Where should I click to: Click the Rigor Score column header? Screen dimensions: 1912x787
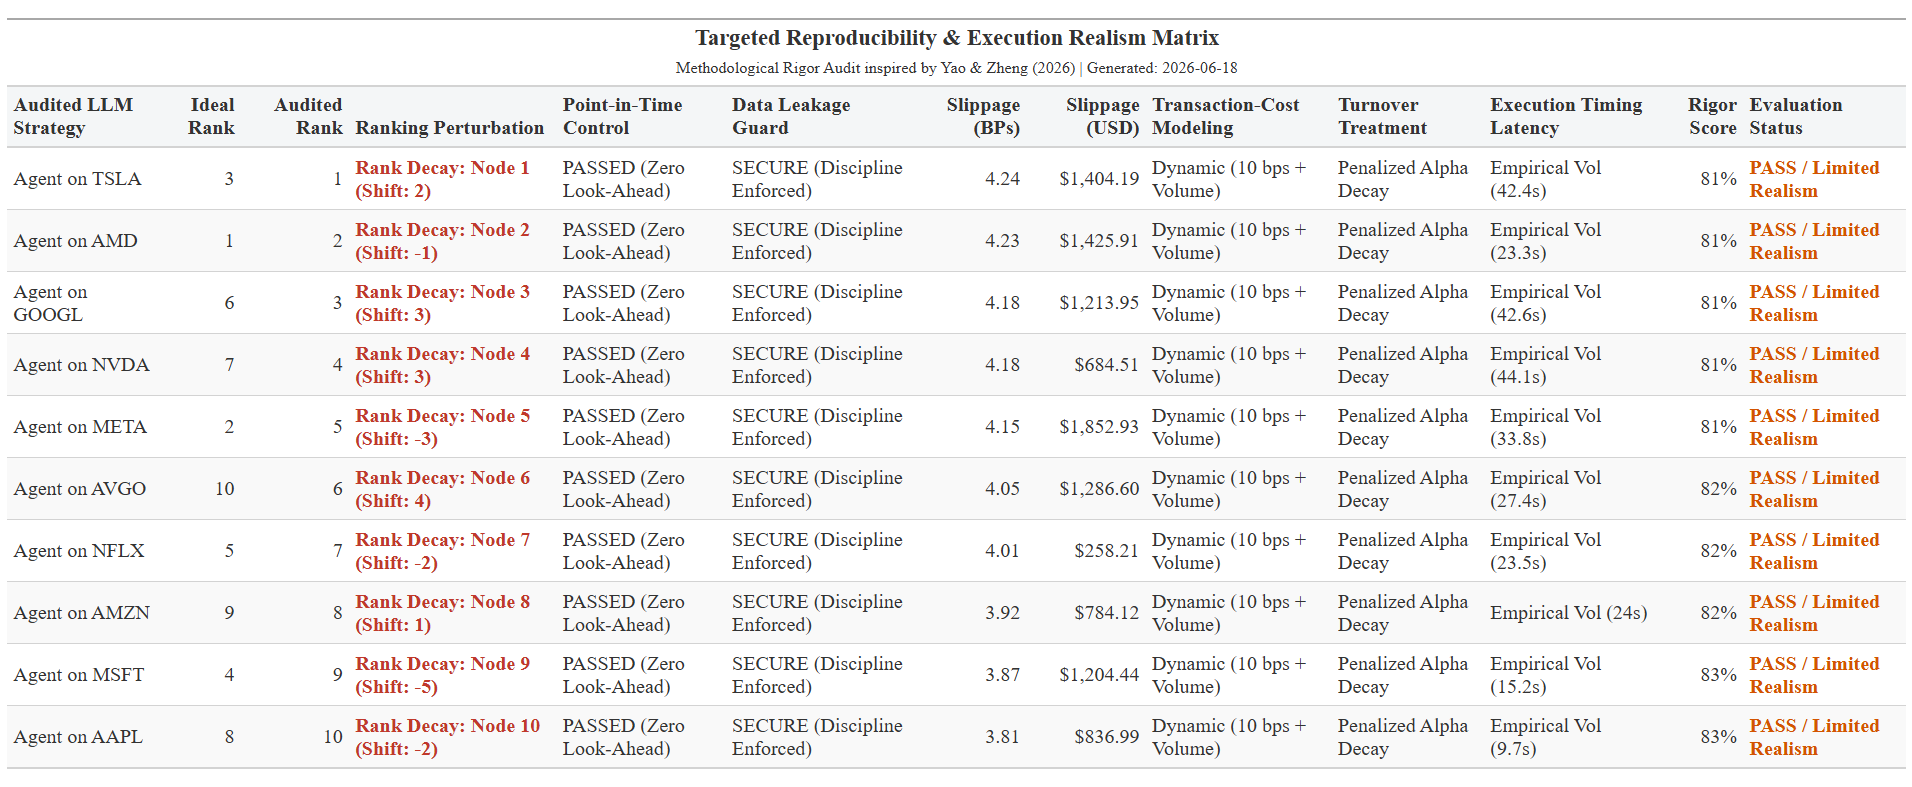pyautogui.click(x=1712, y=116)
